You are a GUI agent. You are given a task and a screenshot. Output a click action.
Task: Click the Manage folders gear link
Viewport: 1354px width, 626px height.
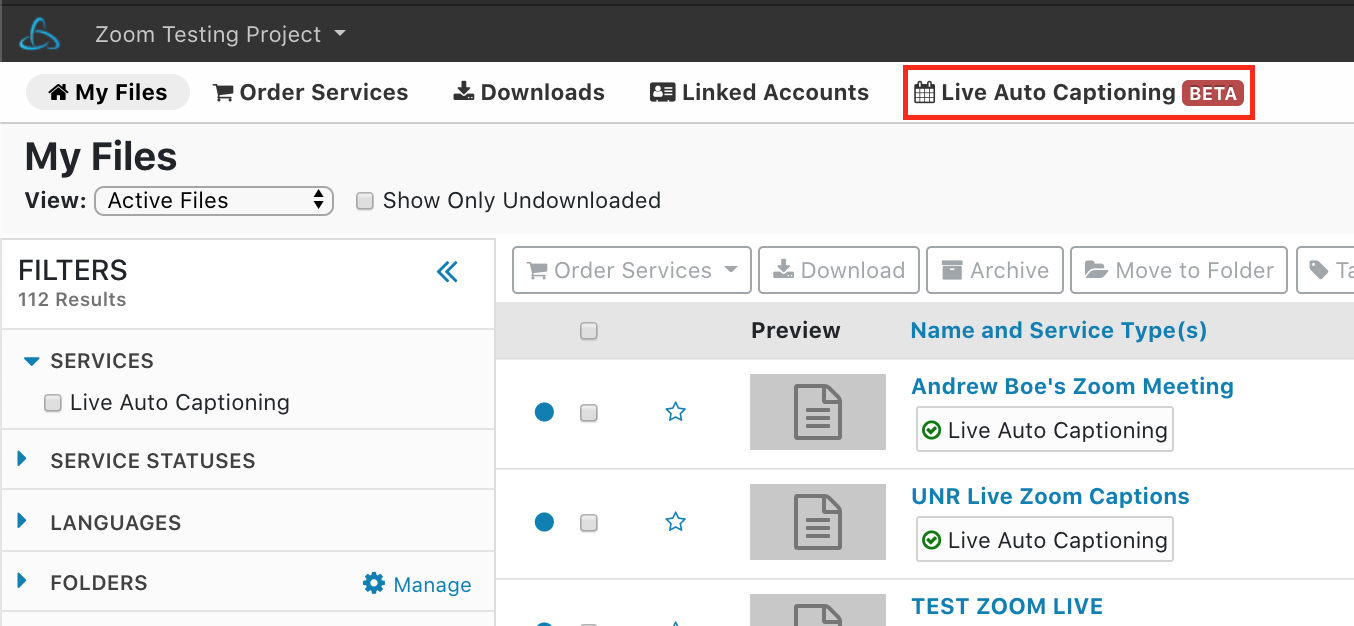tap(417, 584)
